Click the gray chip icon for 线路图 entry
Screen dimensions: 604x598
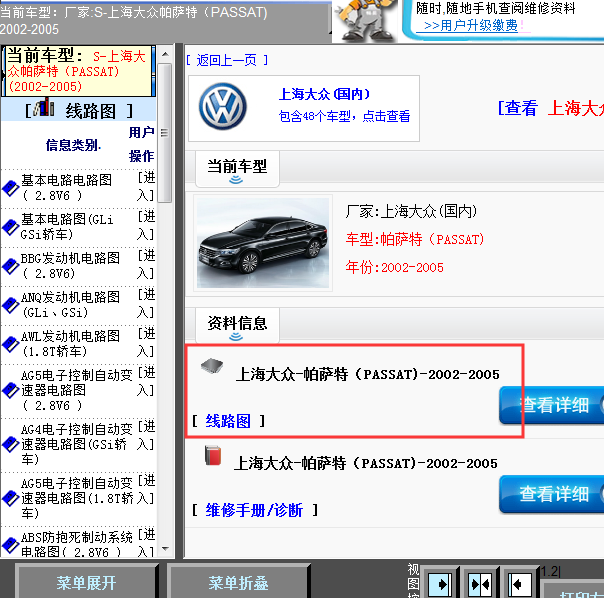(212, 365)
